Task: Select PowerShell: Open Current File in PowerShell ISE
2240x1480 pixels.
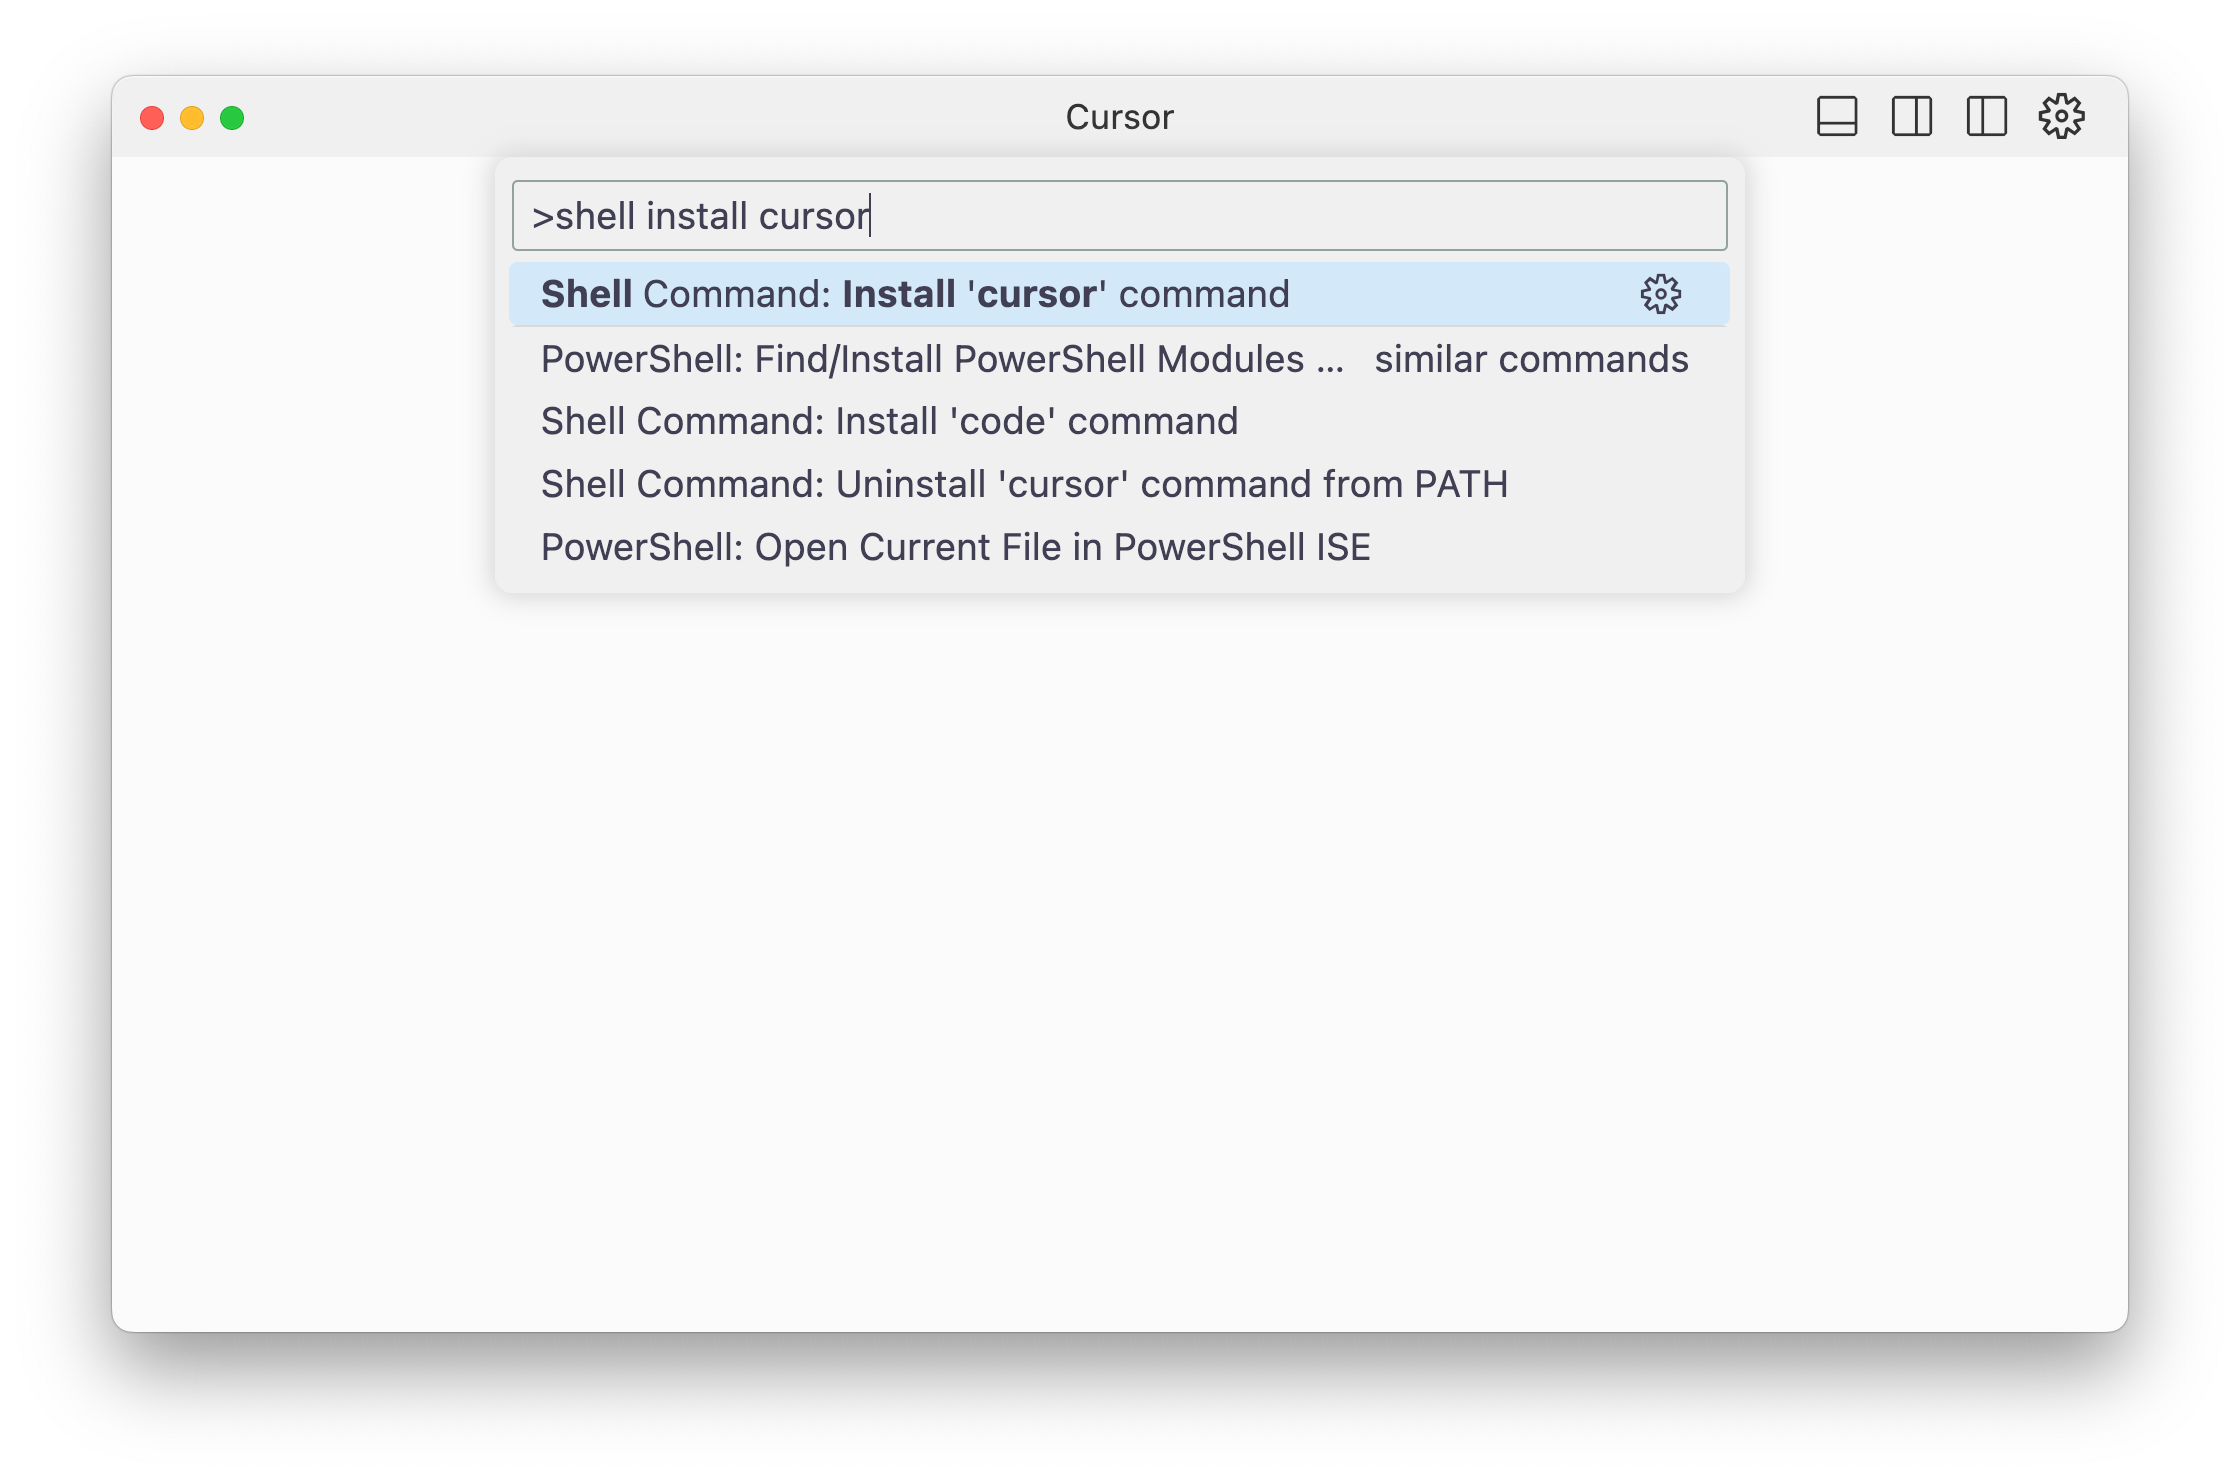Action: (955, 546)
